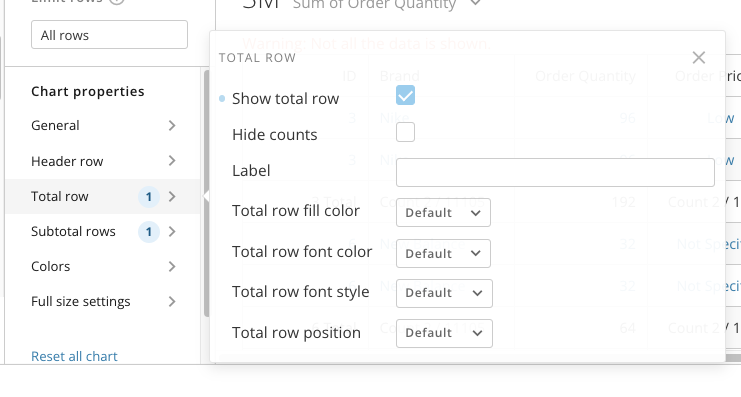Click the Show total row label
Screen dimensions: 741x397
coord(285,99)
